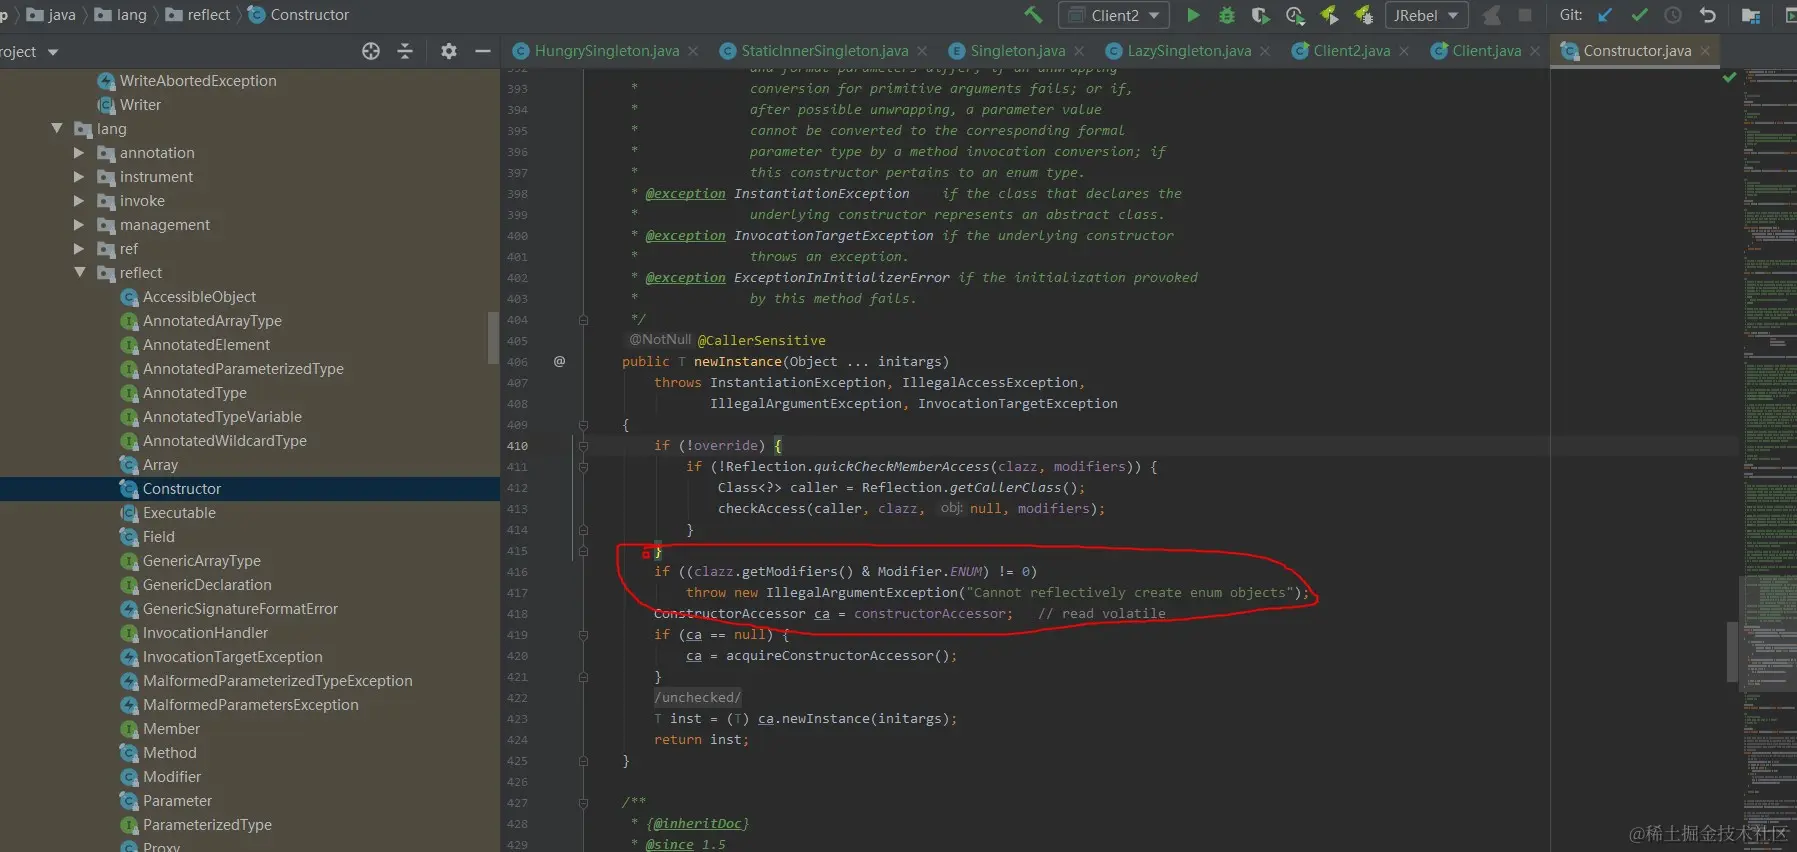Viewport: 1797px width, 852px height.
Task: Click the inspection green checkmark in editor
Action: 1729,77
